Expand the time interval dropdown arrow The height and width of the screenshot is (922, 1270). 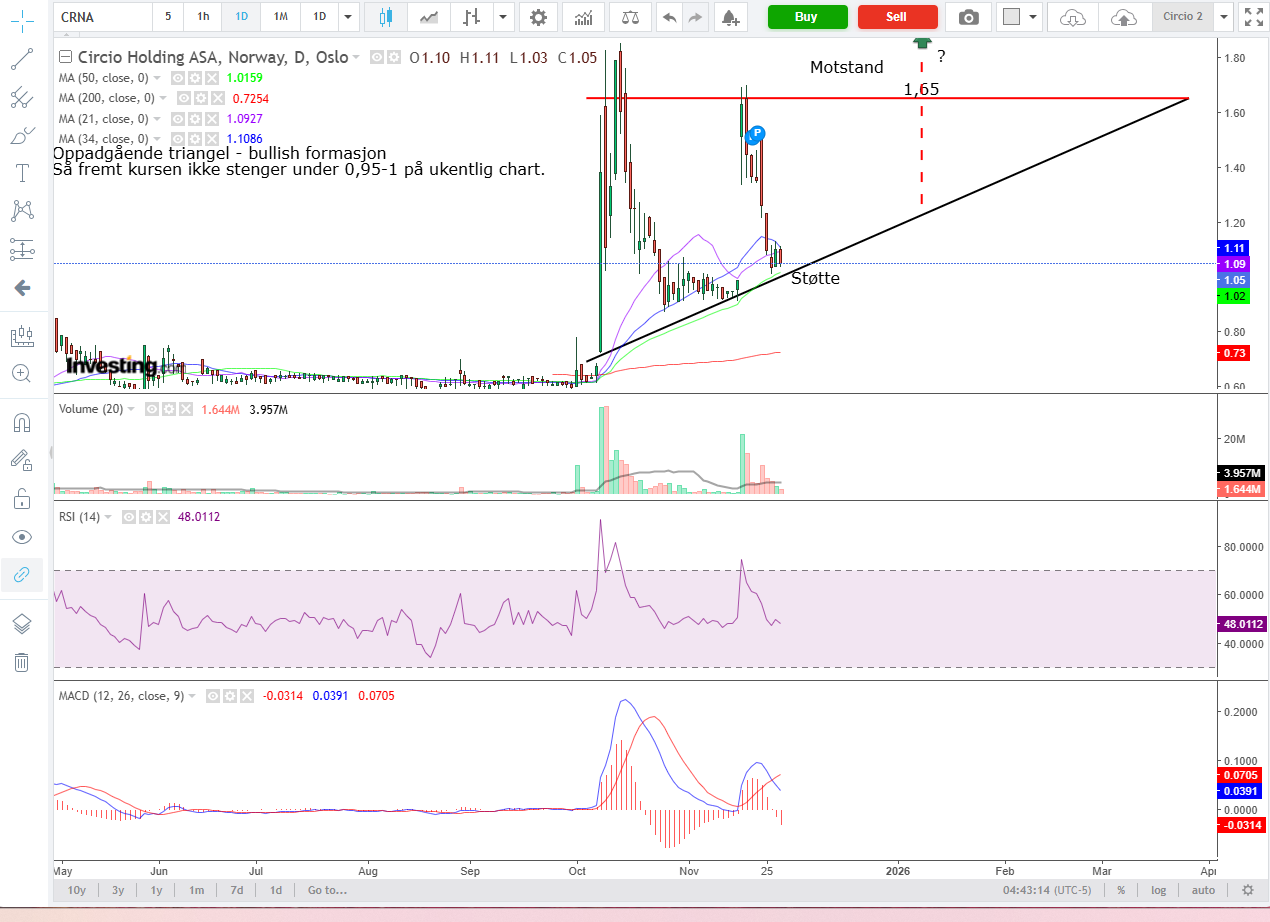(x=347, y=17)
